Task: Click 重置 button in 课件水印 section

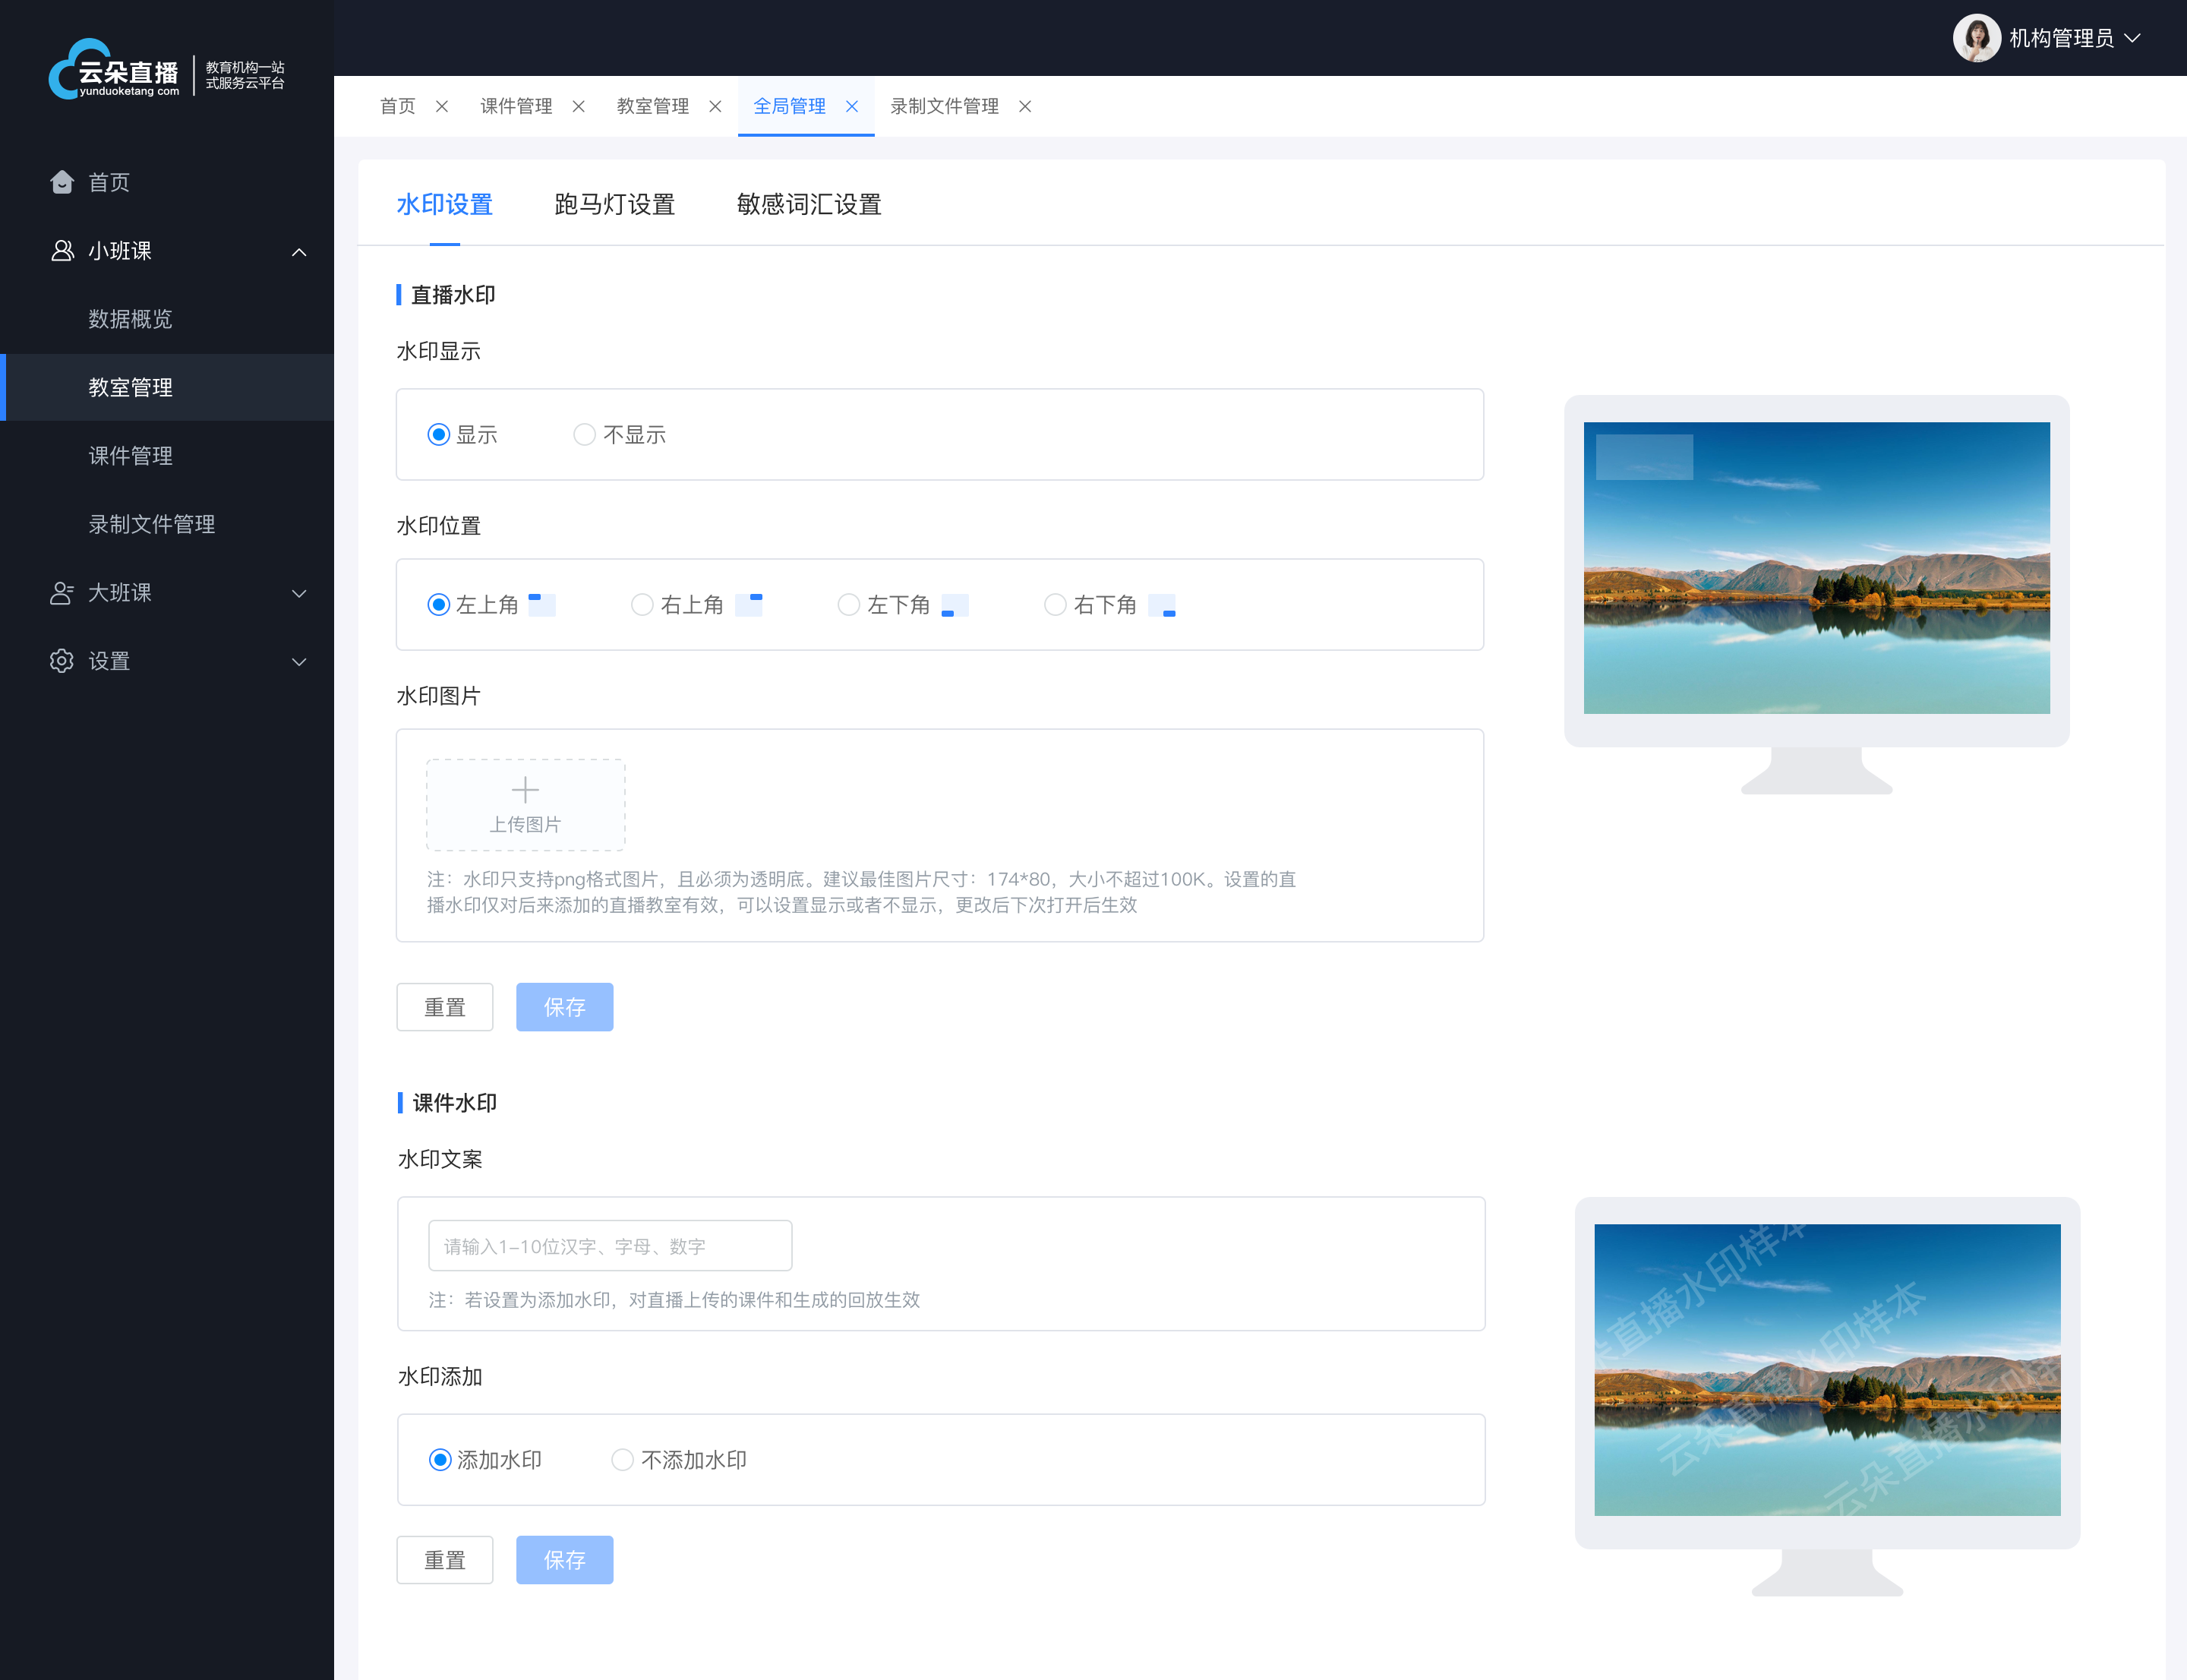Action: click(x=447, y=1560)
